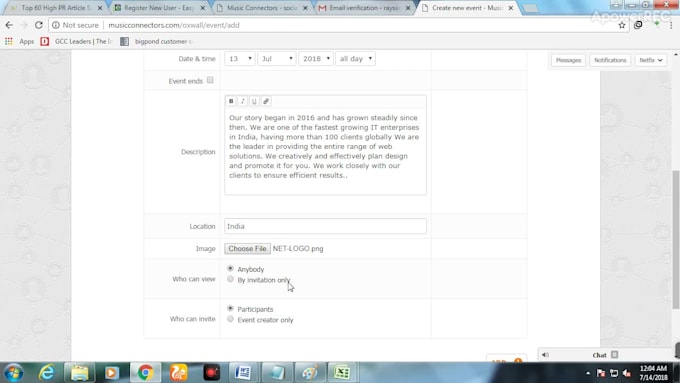Bookmark this page with star icon
The image size is (680, 383).
tap(622, 25)
